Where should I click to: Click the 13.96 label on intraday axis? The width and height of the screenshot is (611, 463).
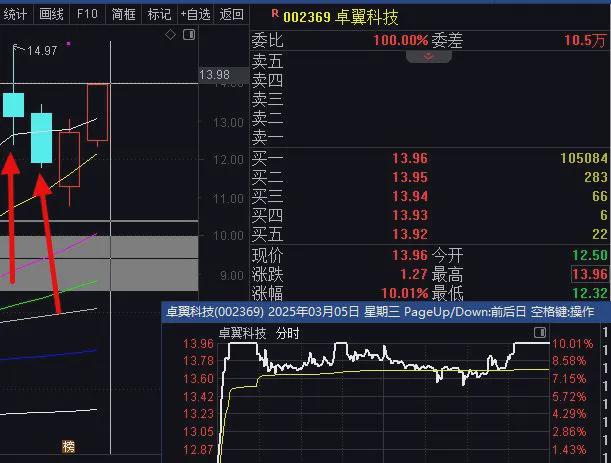pos(198,344)
